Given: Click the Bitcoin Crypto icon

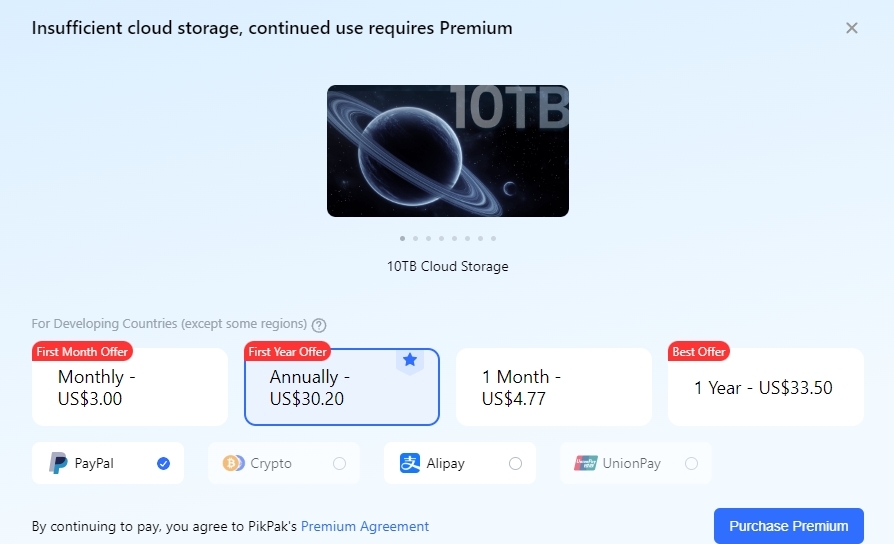Looking at the screenshot, I should point(234,463).
